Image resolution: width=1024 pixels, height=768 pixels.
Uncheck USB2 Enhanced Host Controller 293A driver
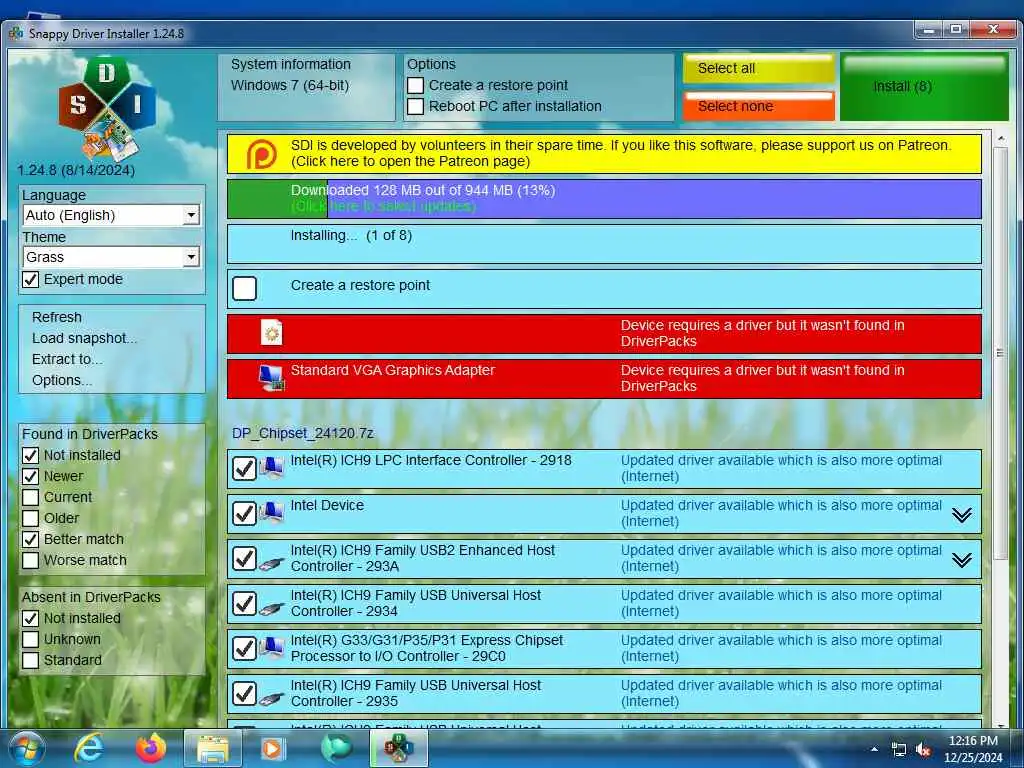245,558
